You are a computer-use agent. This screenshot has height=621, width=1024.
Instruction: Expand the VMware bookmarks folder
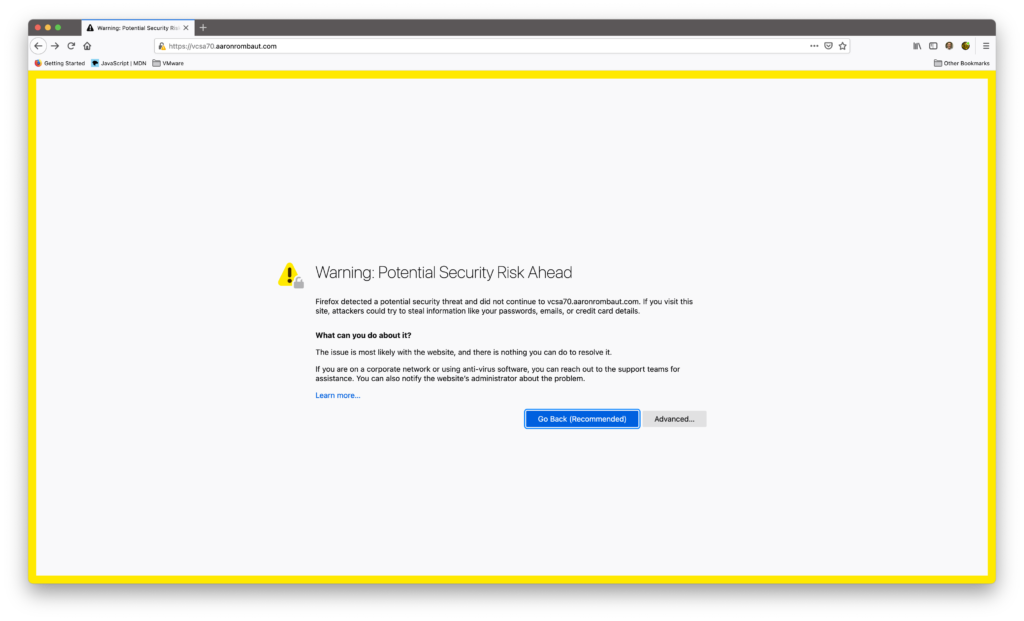(x=168, y=63)
